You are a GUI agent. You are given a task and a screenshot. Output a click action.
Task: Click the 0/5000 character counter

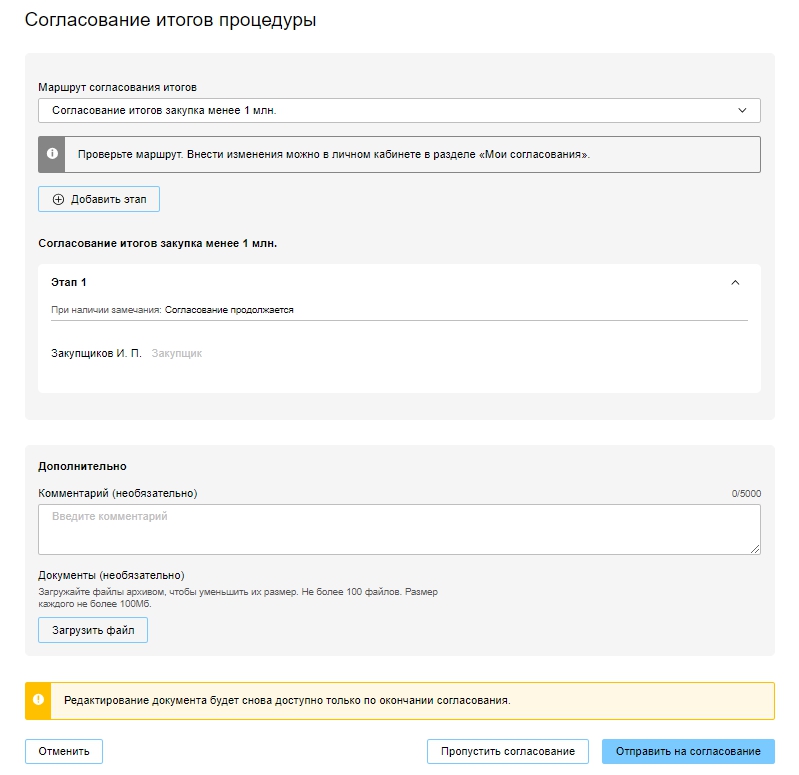pyautogui.click(x=746, y=493)
